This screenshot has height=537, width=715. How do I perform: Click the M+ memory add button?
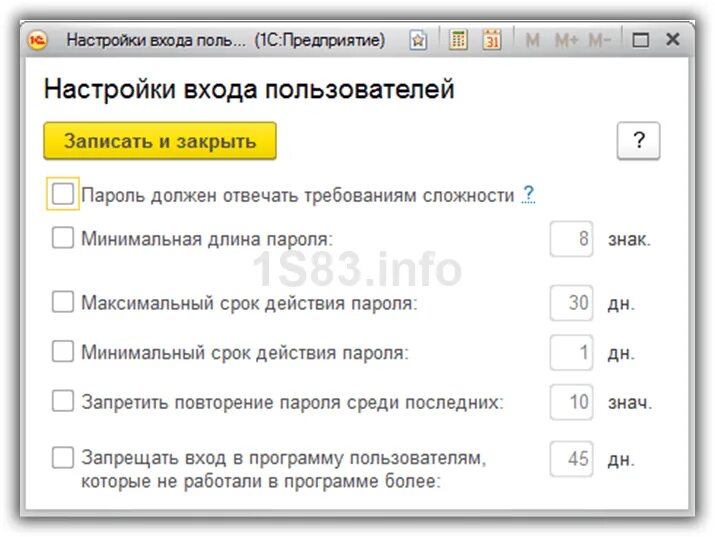coord(566,41)
